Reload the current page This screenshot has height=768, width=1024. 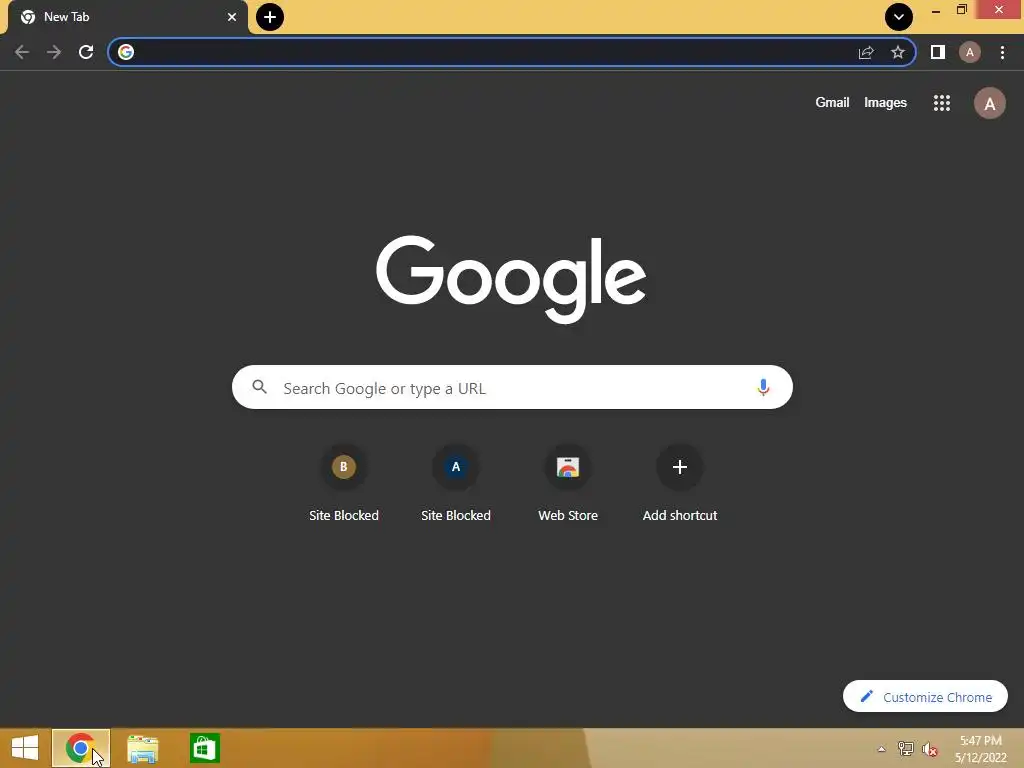point(86,52)
